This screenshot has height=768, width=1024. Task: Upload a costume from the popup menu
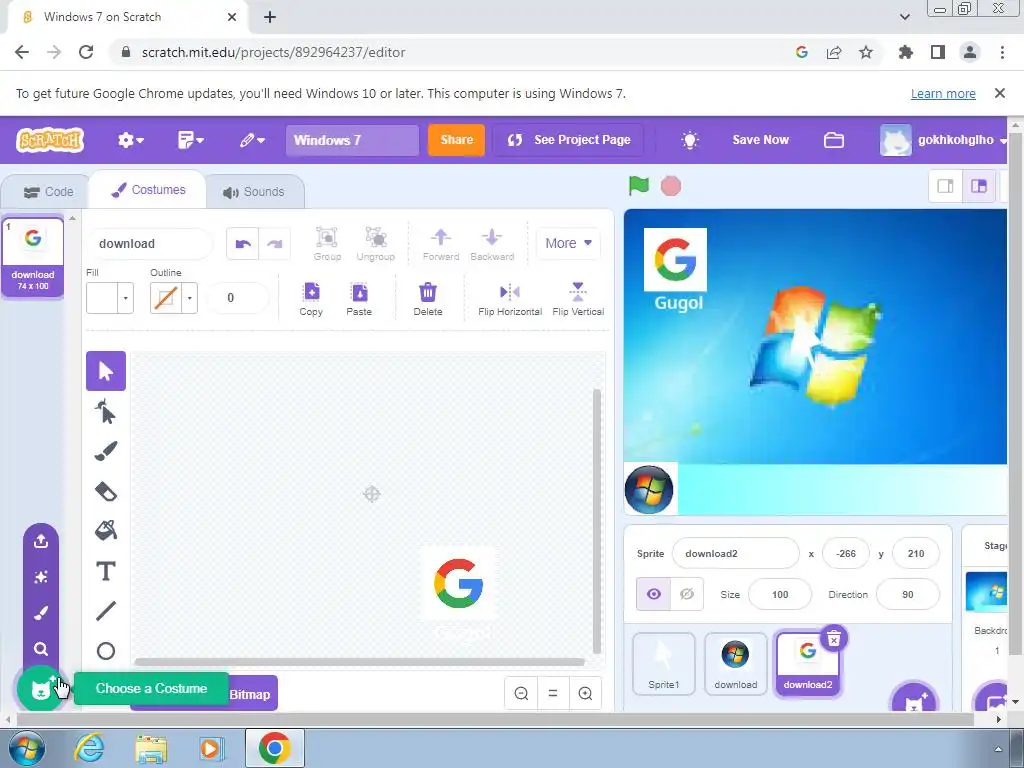(40, 541)
